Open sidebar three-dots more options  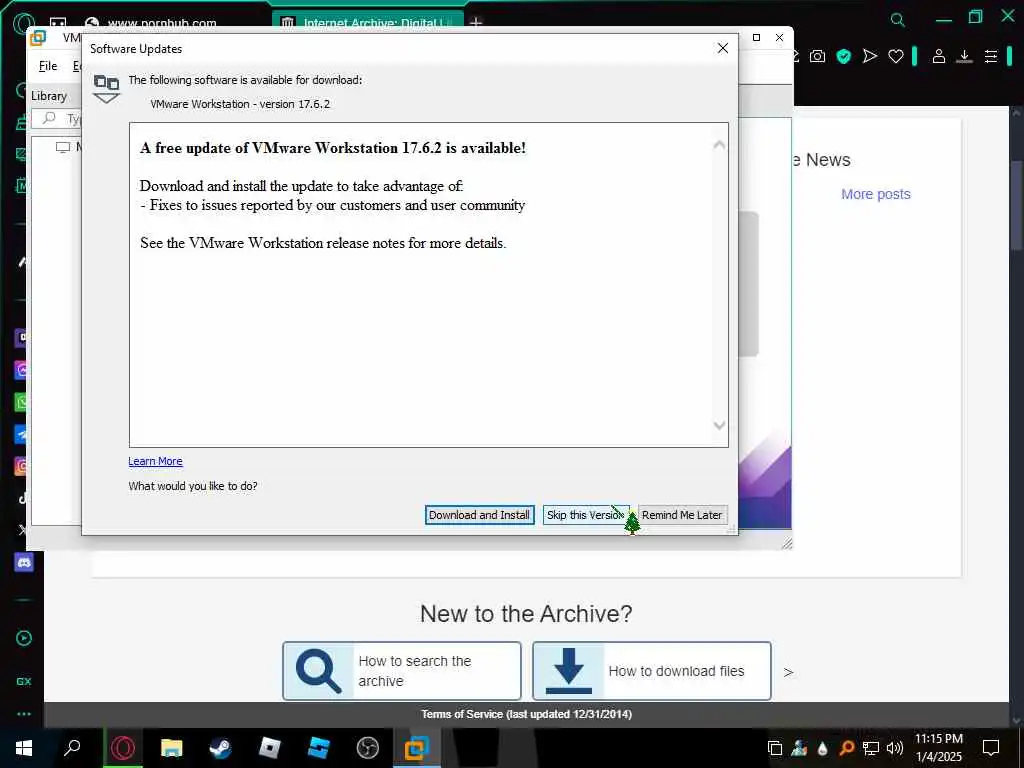coord(24,714)
